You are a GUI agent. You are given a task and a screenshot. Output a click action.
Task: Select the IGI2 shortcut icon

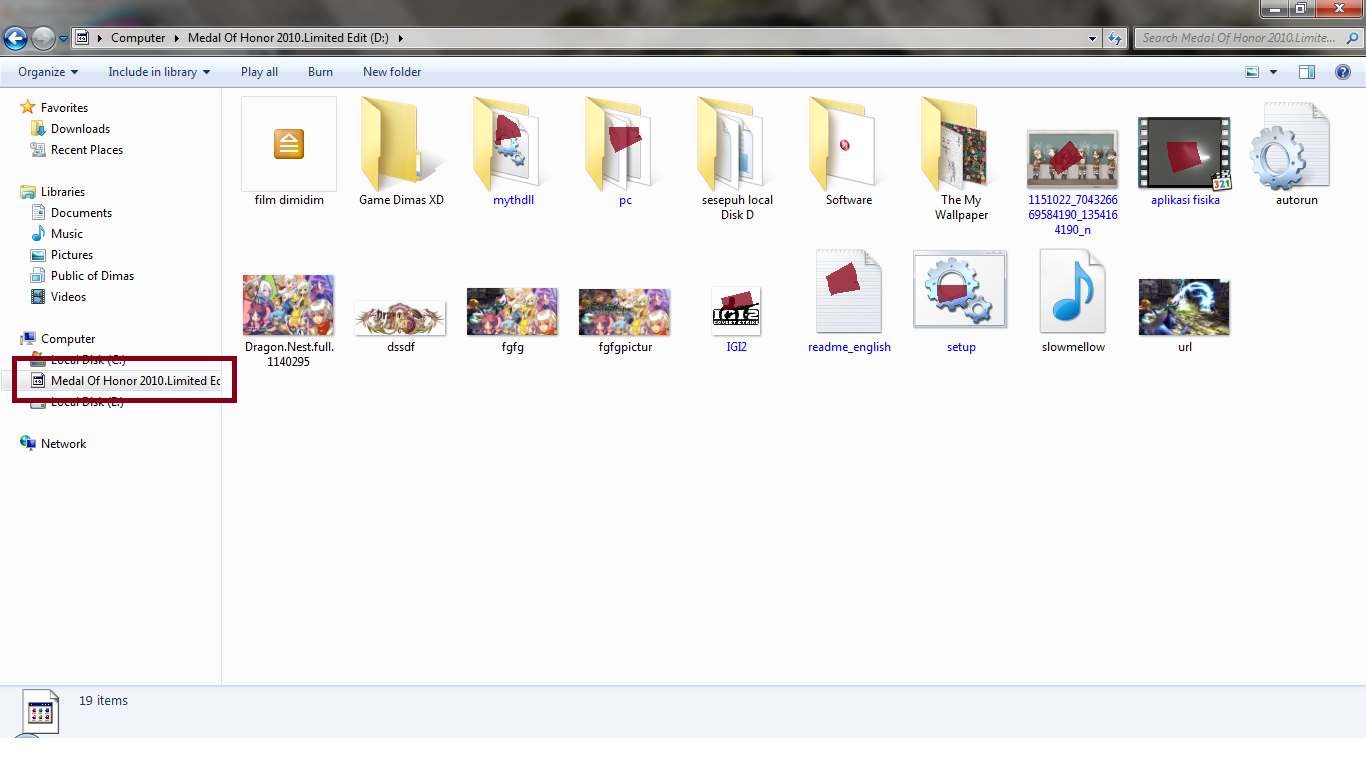click(x=737, y=320)
